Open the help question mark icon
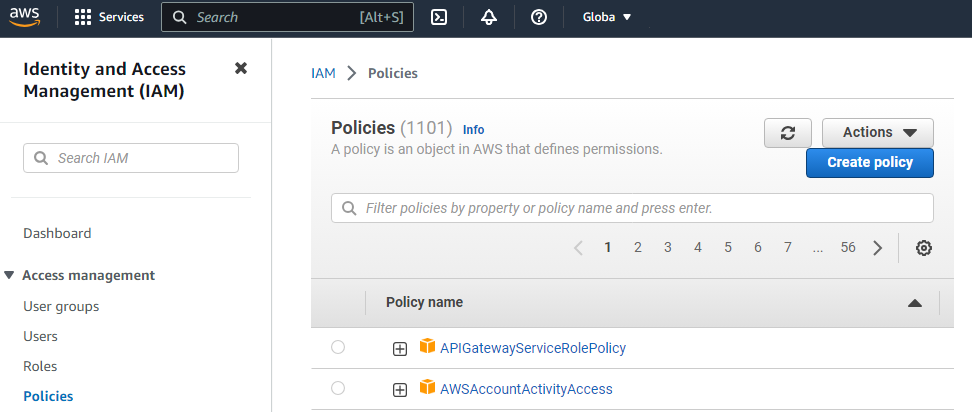The width and height of the screenshot is (972, 412). point(539,17)
